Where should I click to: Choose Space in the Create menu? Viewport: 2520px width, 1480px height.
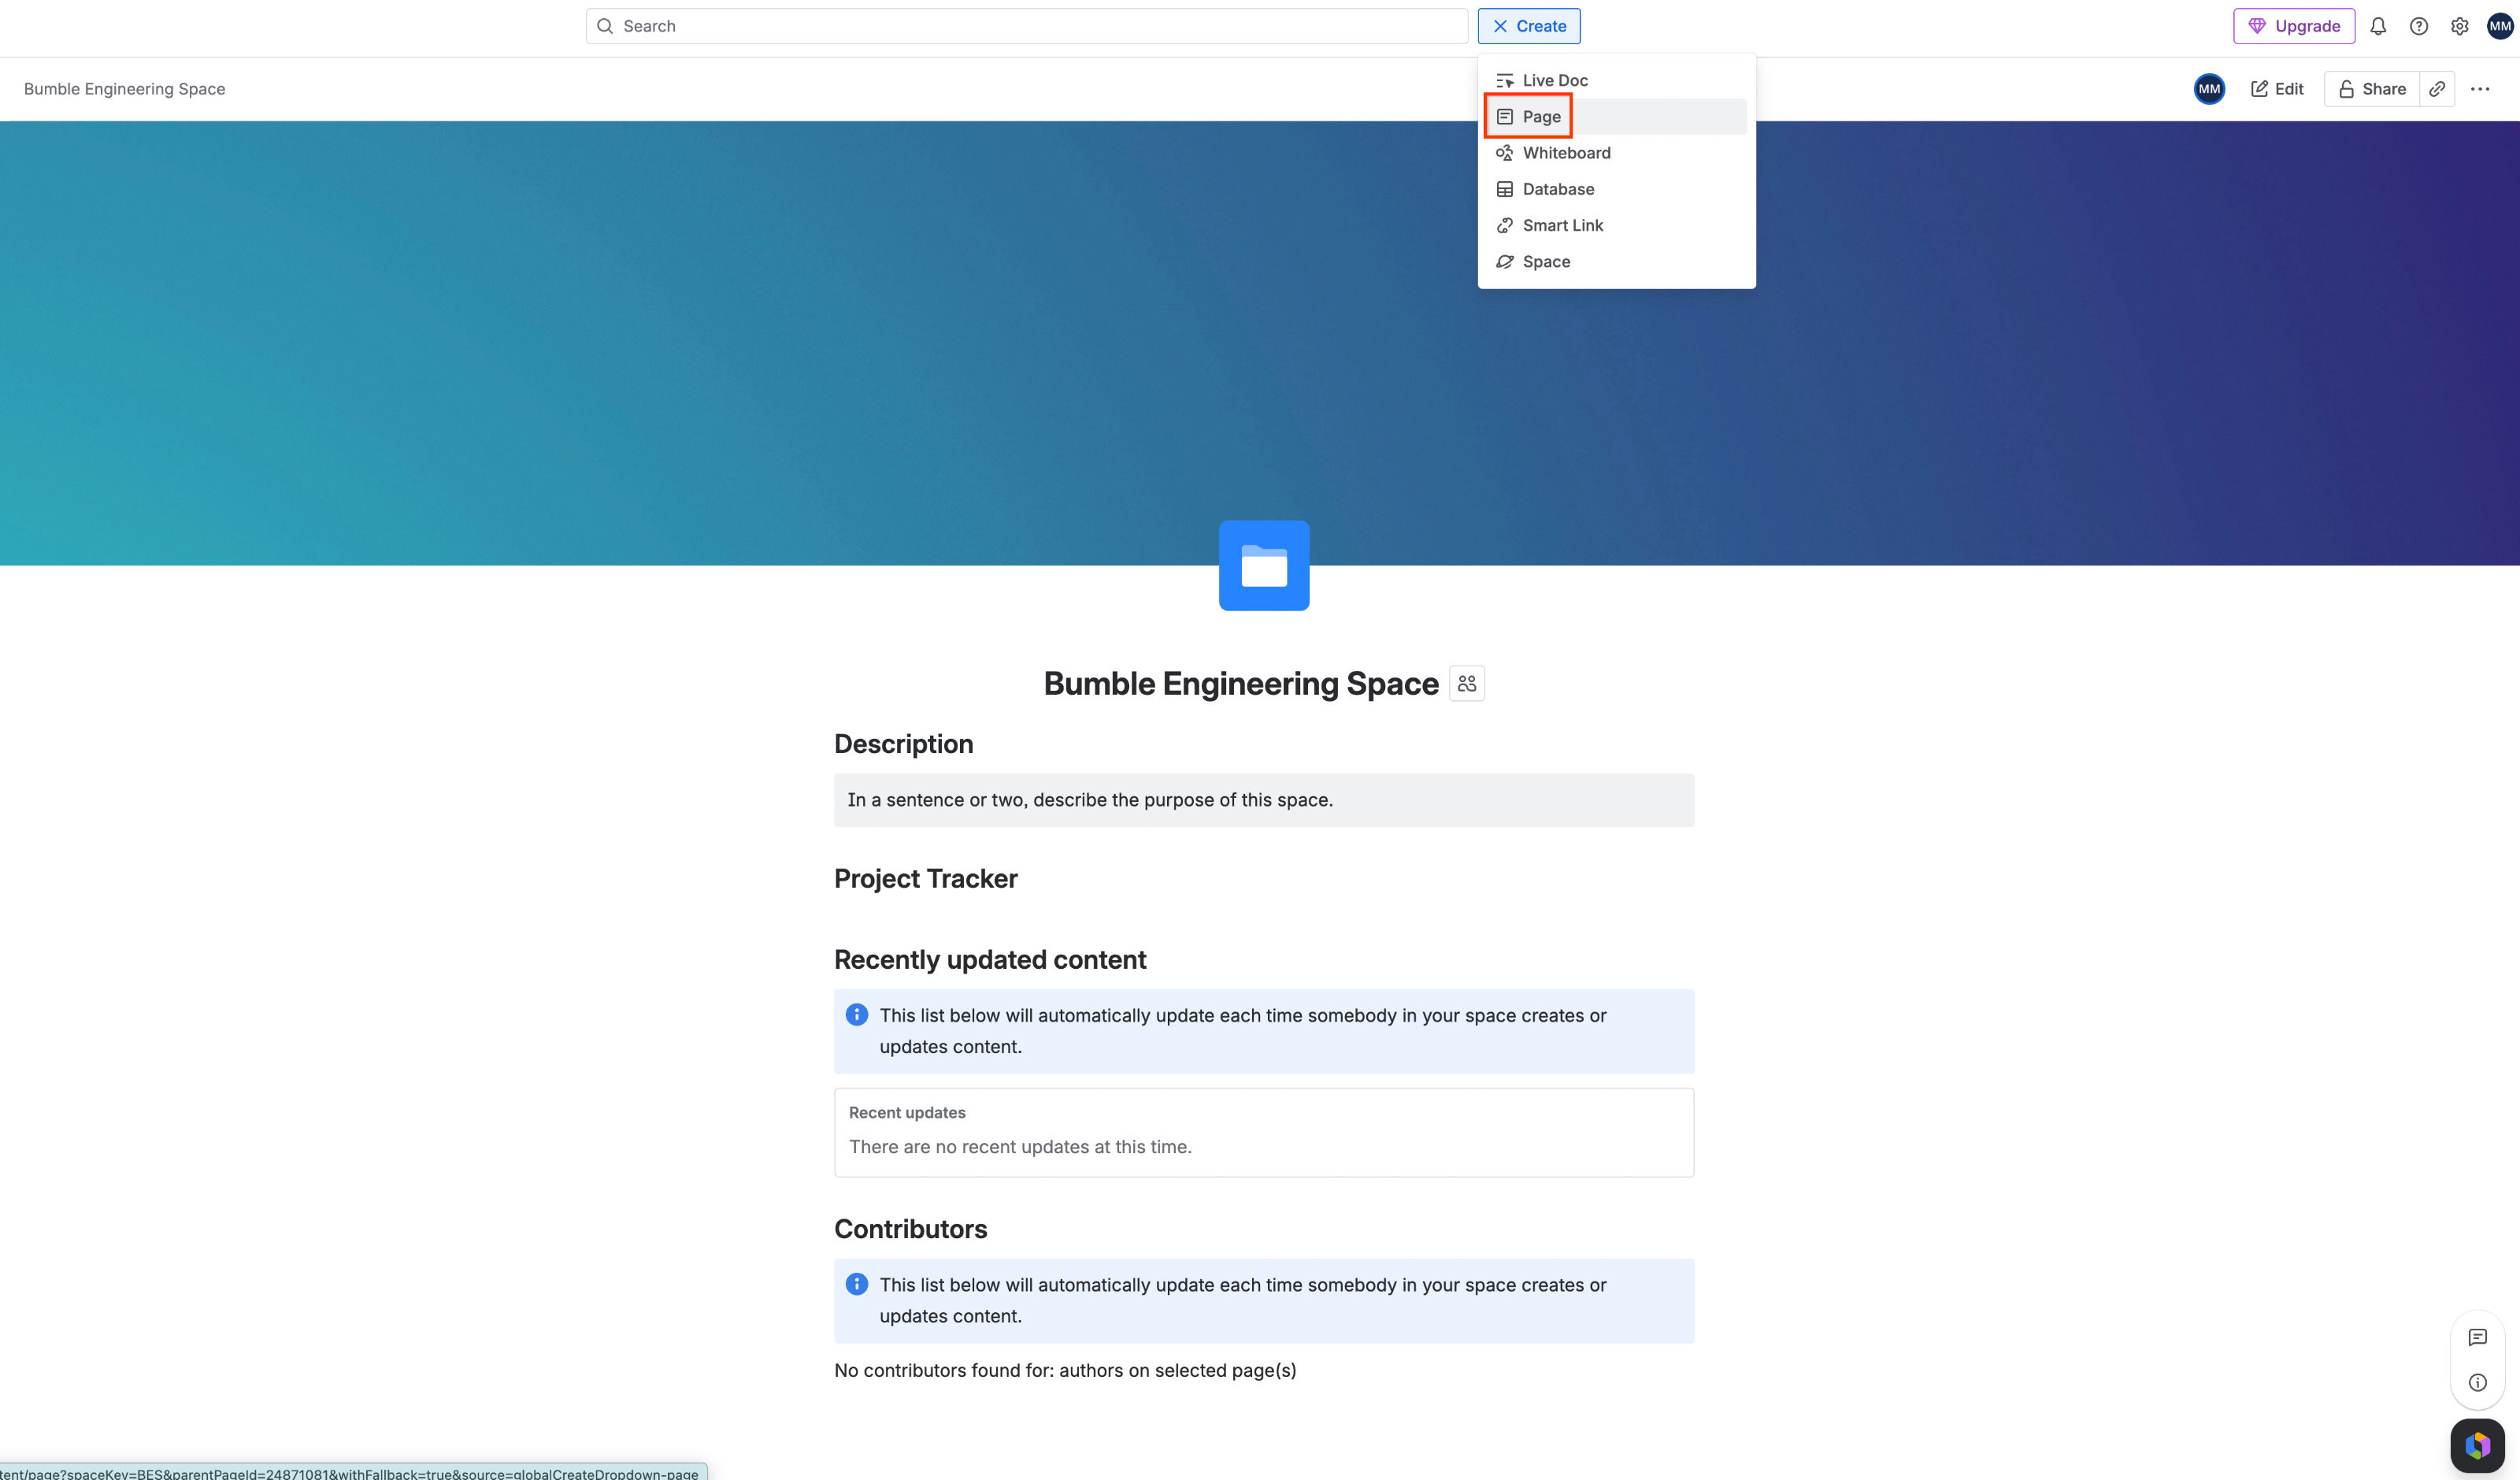click(1616, 262)
